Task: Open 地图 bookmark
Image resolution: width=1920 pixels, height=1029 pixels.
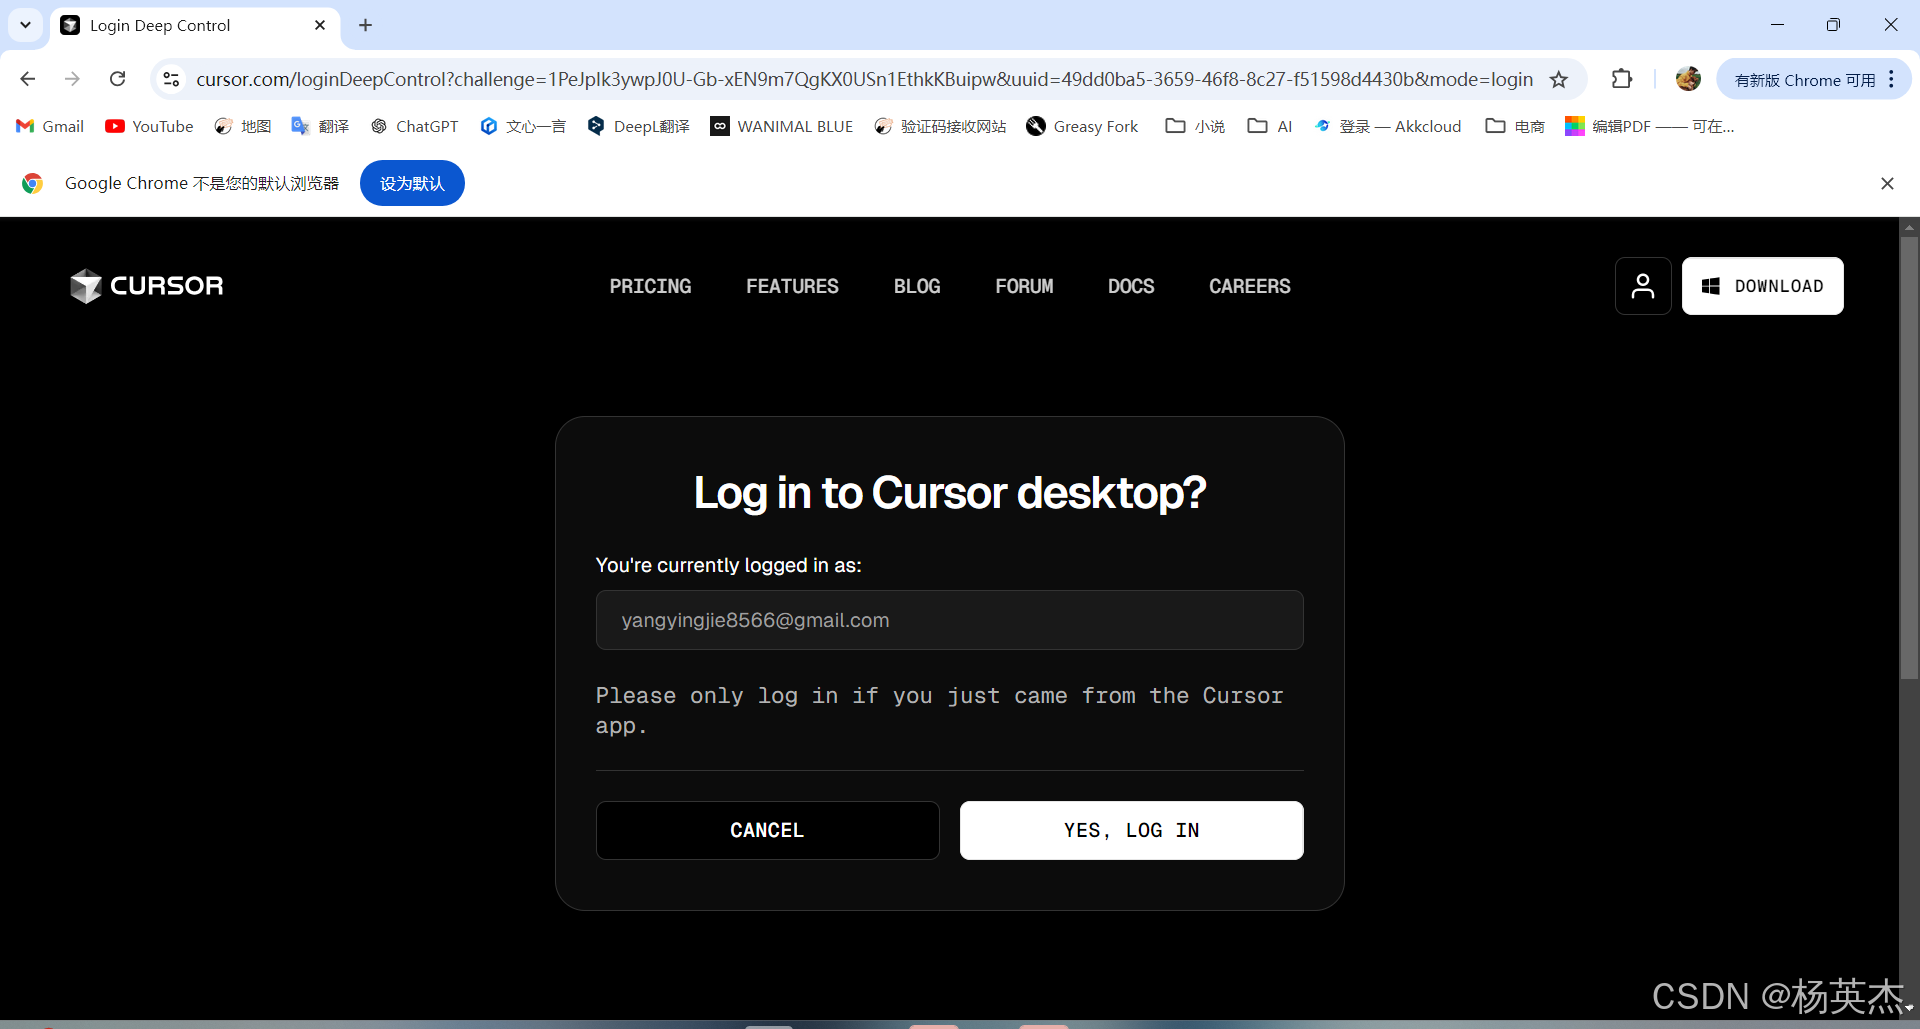Action: 243,126
